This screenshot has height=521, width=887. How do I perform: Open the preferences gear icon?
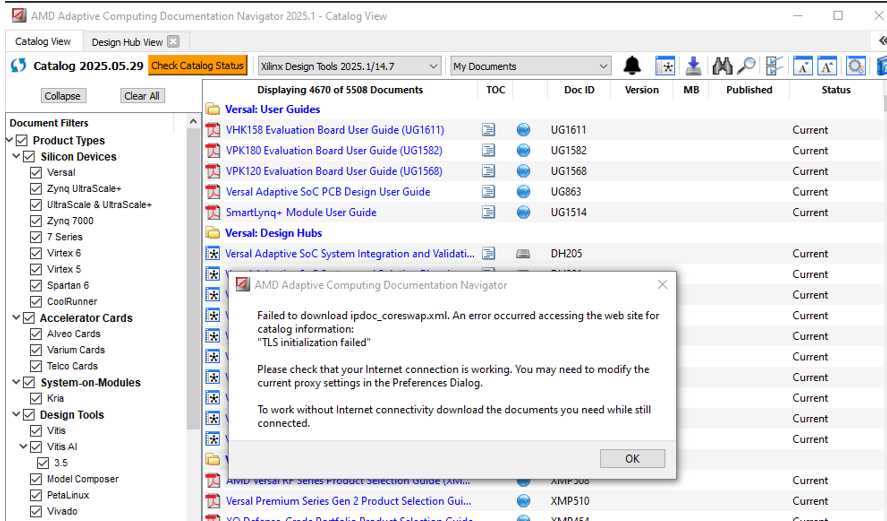[x=855, y=66]
